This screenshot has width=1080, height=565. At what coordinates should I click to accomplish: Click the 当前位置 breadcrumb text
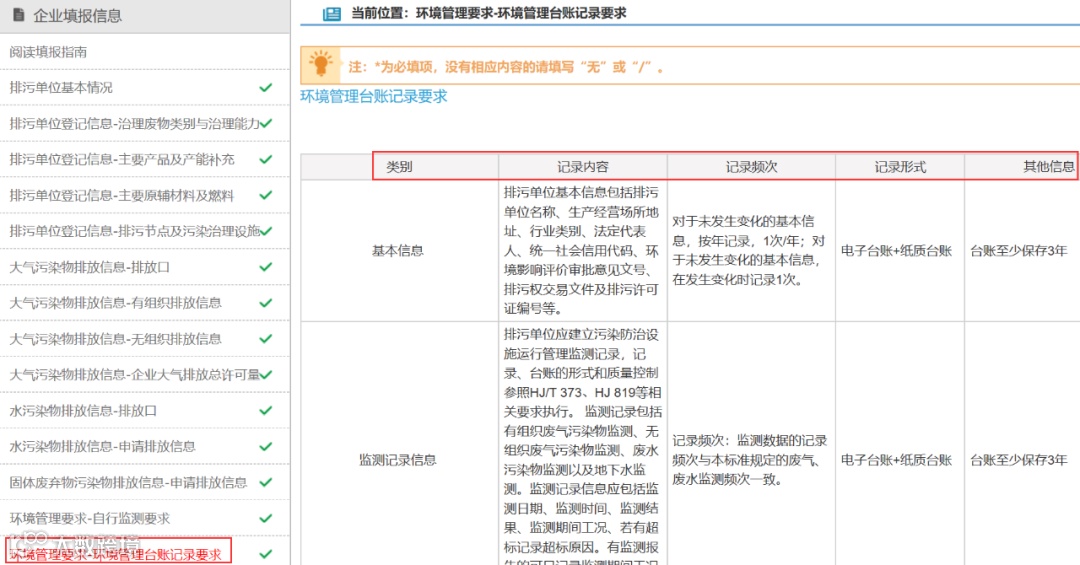488,13
